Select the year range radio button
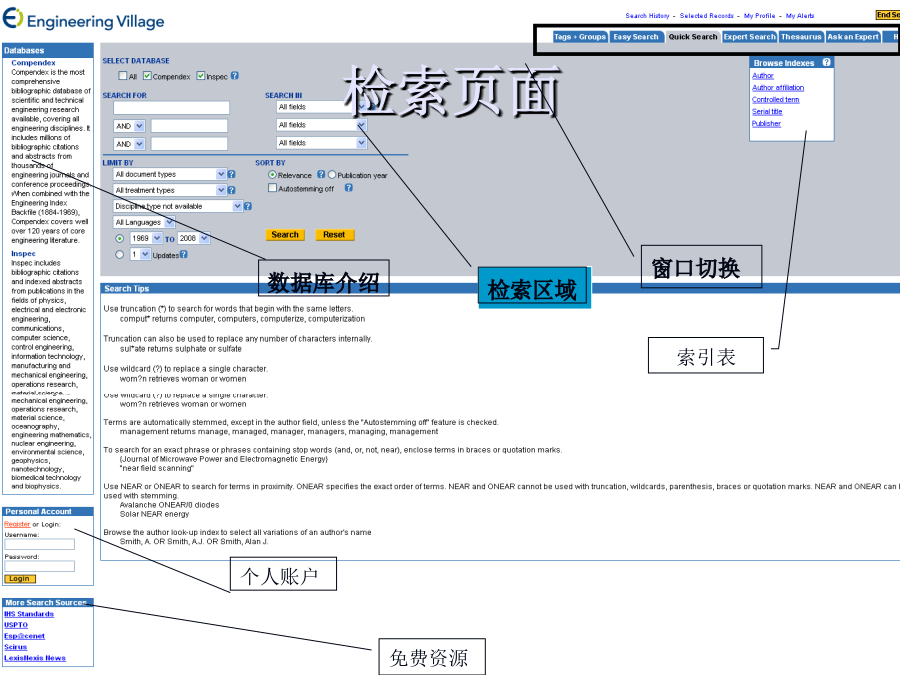The width and height of the screenshot is (900, 675). [x=119, y=238]
